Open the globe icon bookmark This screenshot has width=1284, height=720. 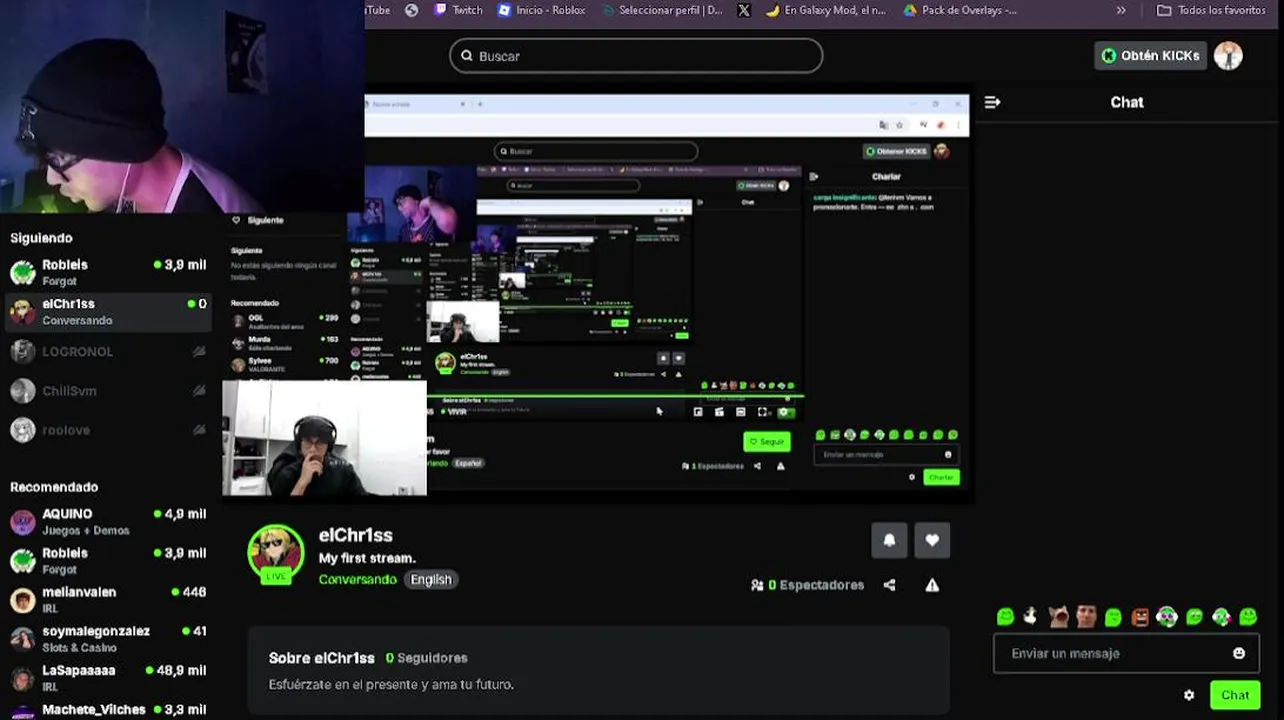[x=411, y=10]
